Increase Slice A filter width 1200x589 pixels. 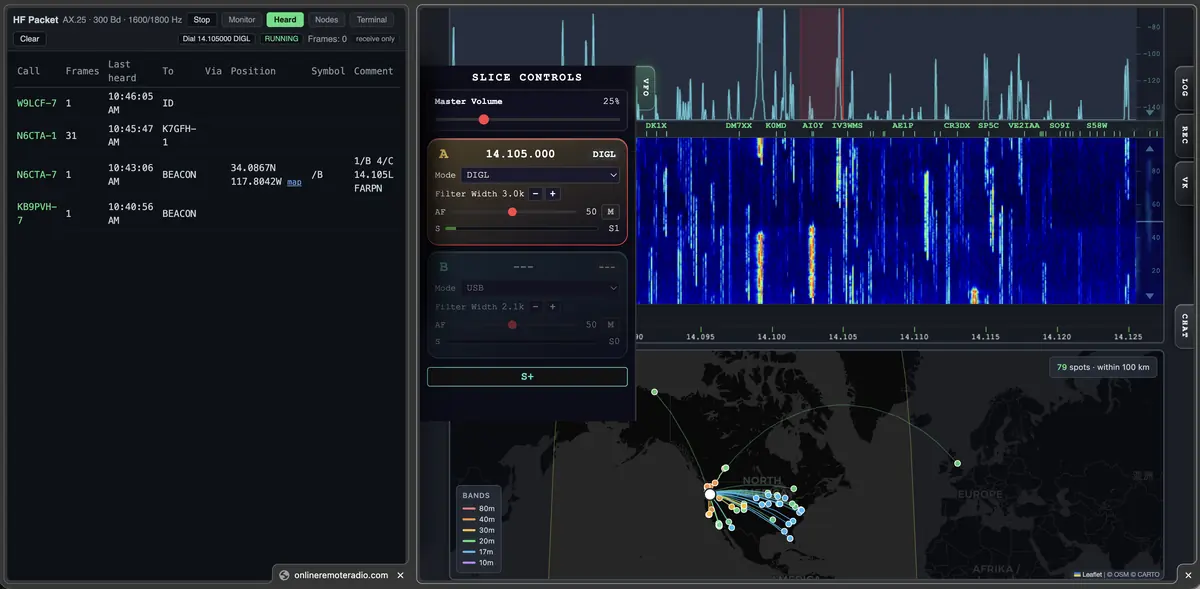coord(553,193)
